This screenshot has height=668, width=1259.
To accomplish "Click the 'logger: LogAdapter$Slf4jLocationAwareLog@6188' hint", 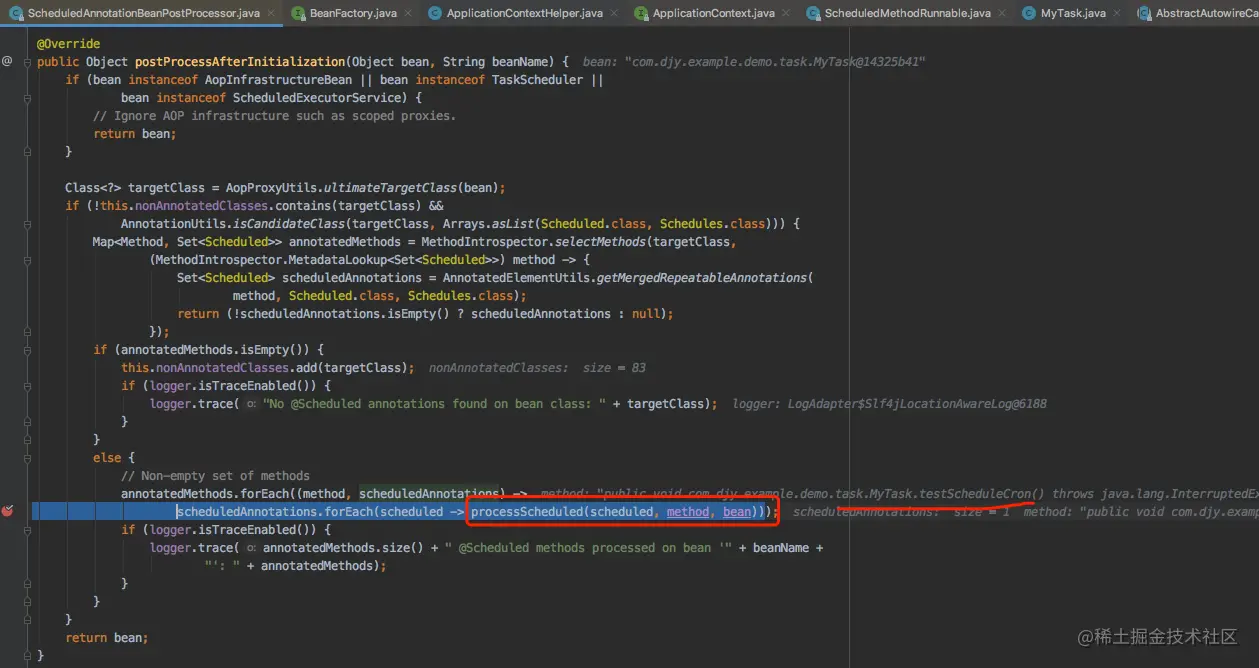I will (890, 404).
